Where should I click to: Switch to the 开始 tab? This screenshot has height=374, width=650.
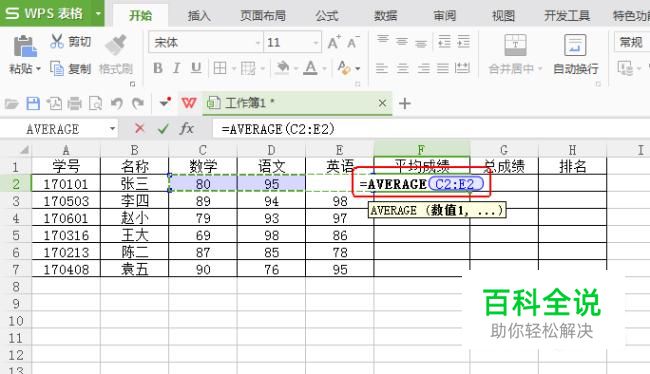[x=141, y=16]
